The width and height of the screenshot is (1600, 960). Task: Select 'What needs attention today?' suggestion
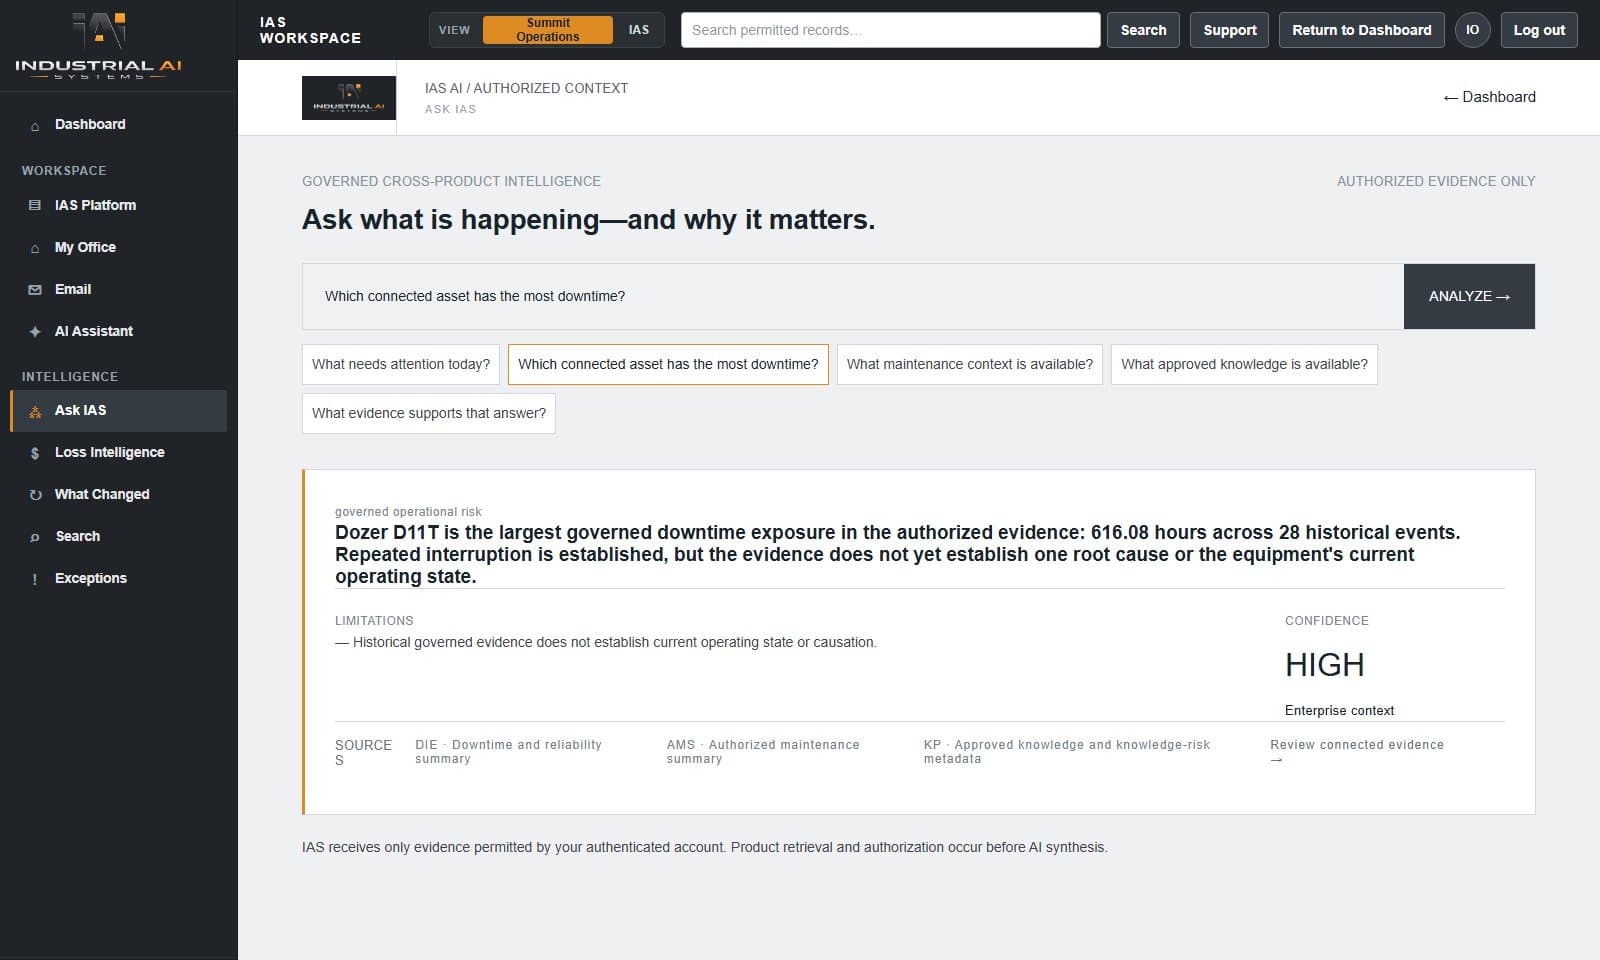(x=401, y=364)
